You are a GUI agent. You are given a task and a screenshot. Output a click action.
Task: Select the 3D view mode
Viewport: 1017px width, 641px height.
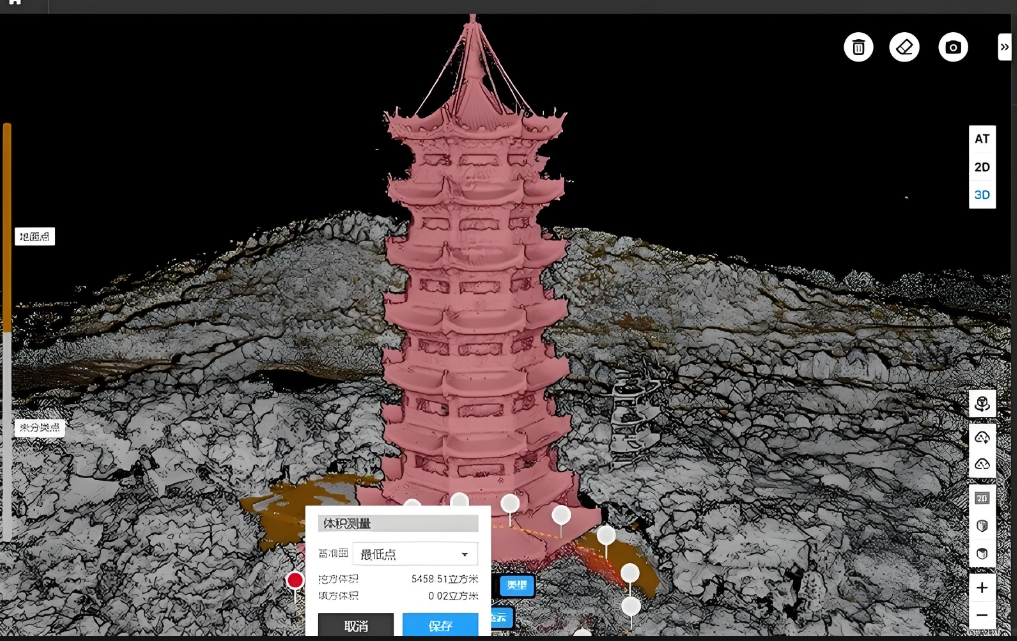tap(982, 195)
